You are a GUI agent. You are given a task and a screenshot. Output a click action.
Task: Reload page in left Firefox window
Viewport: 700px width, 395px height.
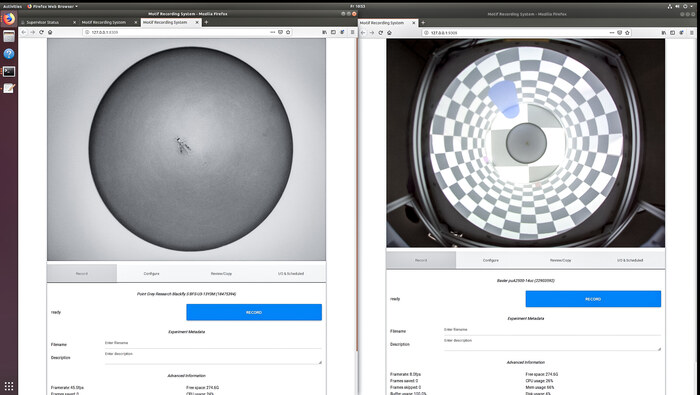pyautogui.click(x=41, y=32)
